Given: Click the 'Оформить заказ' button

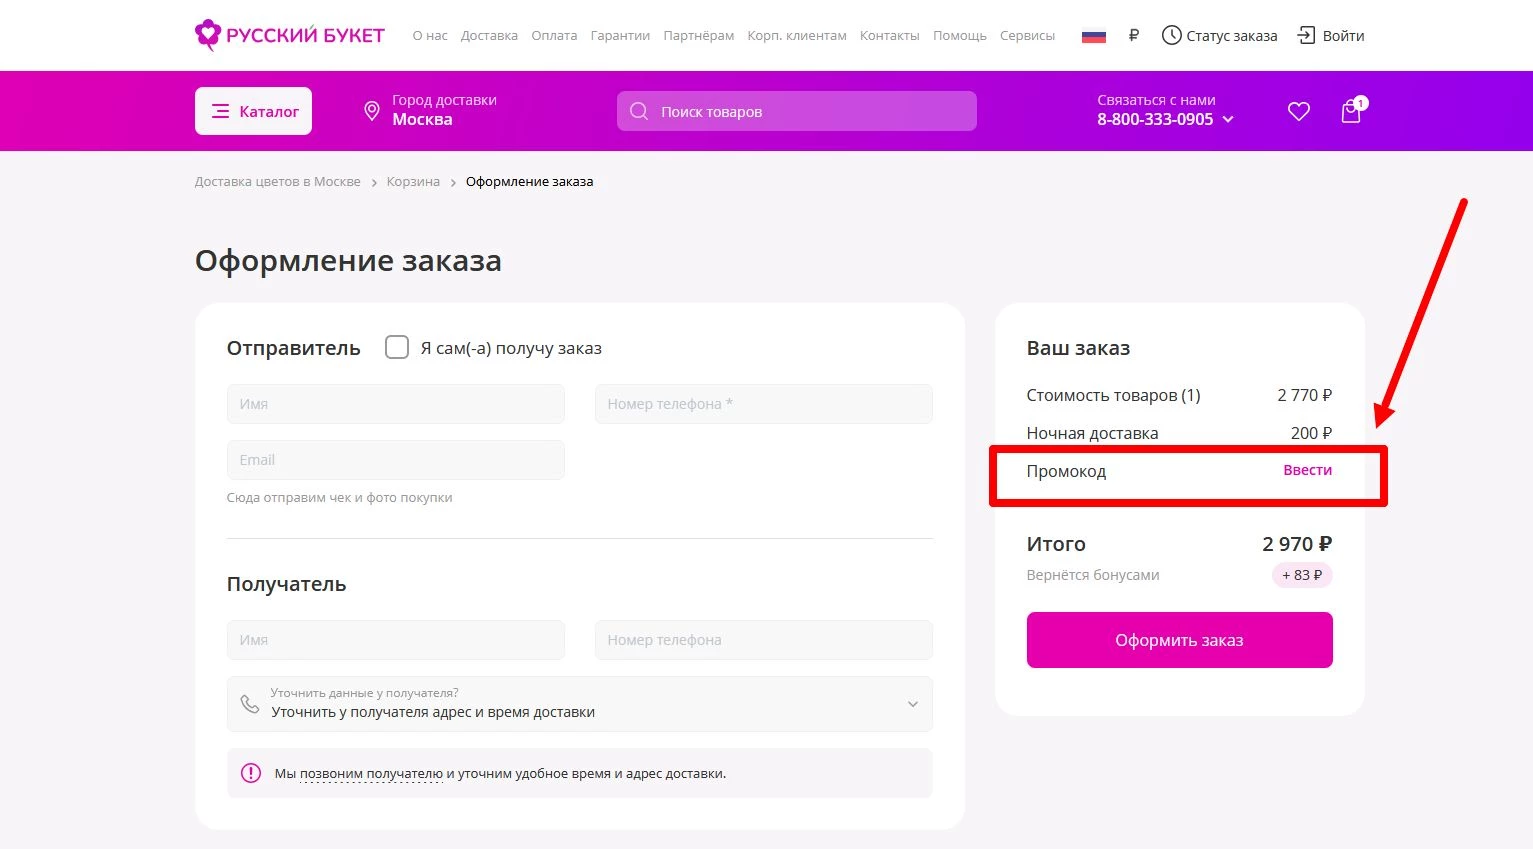Looking at the screenshot, I should point(1179,640).
